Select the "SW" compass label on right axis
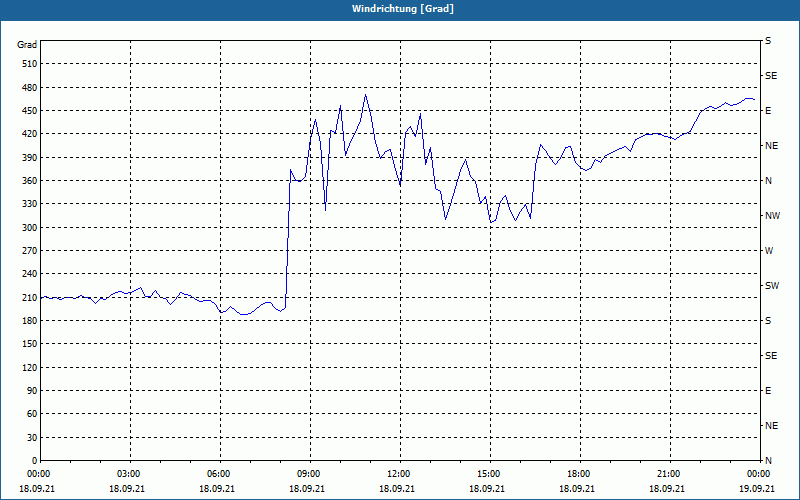 tap(772, 286)
